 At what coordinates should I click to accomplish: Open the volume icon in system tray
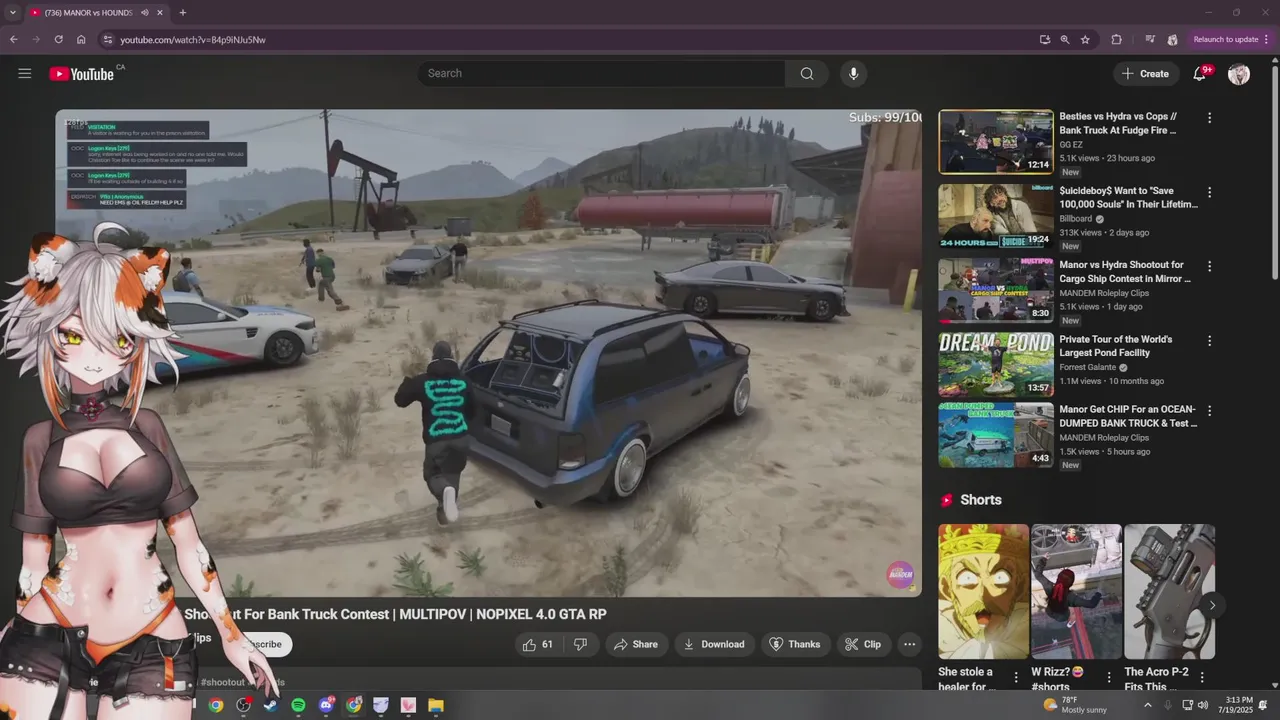tap(1205, 705)
